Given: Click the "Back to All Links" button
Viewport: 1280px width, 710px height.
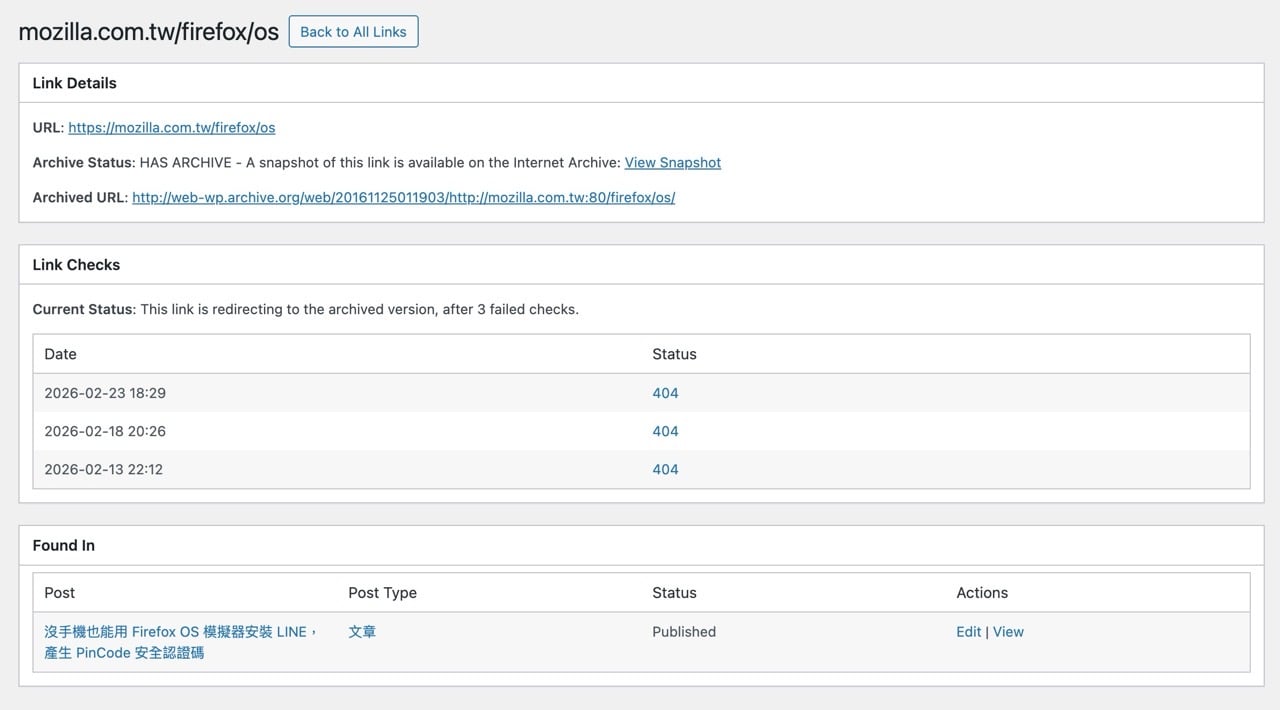Looking at the screenshot, I should tap(353, 31).
